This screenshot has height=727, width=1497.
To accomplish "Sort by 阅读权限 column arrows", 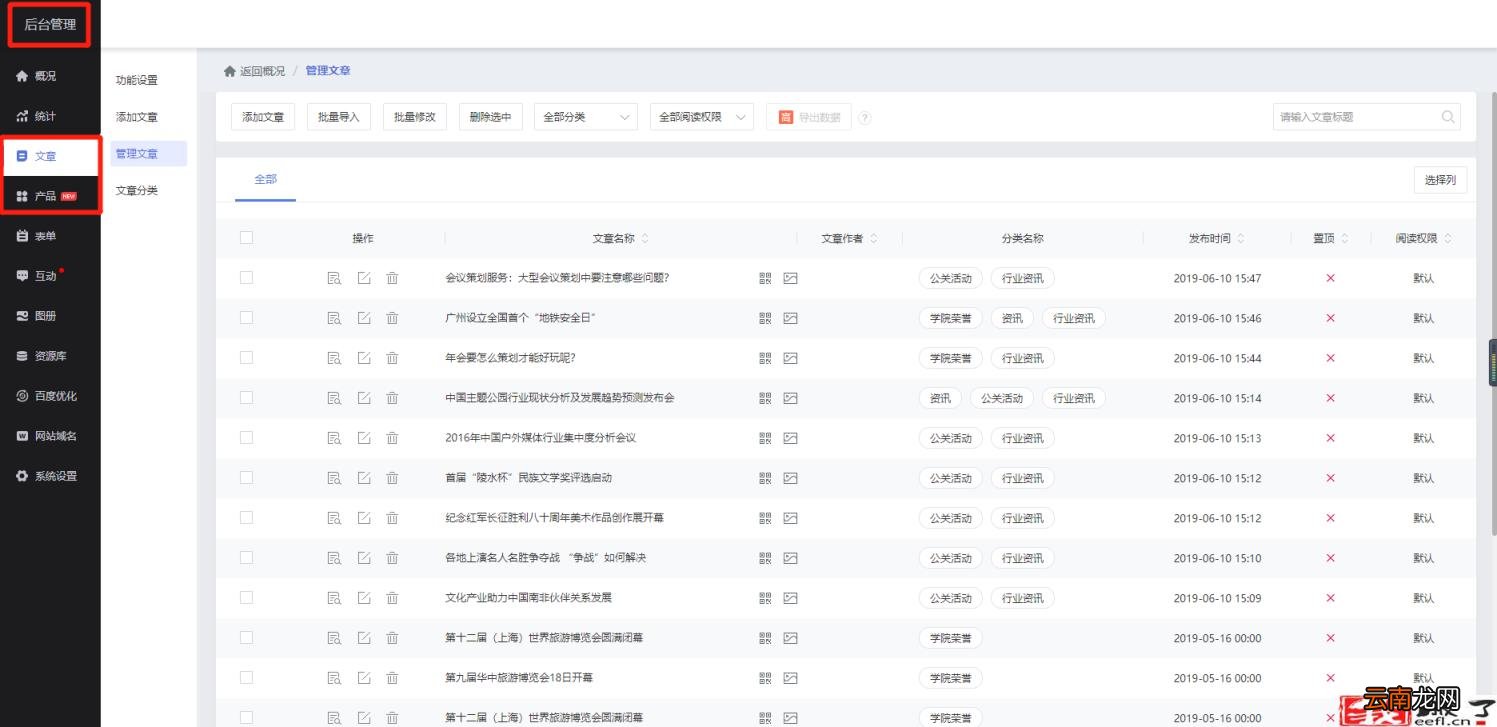I will coord(1448,238).
